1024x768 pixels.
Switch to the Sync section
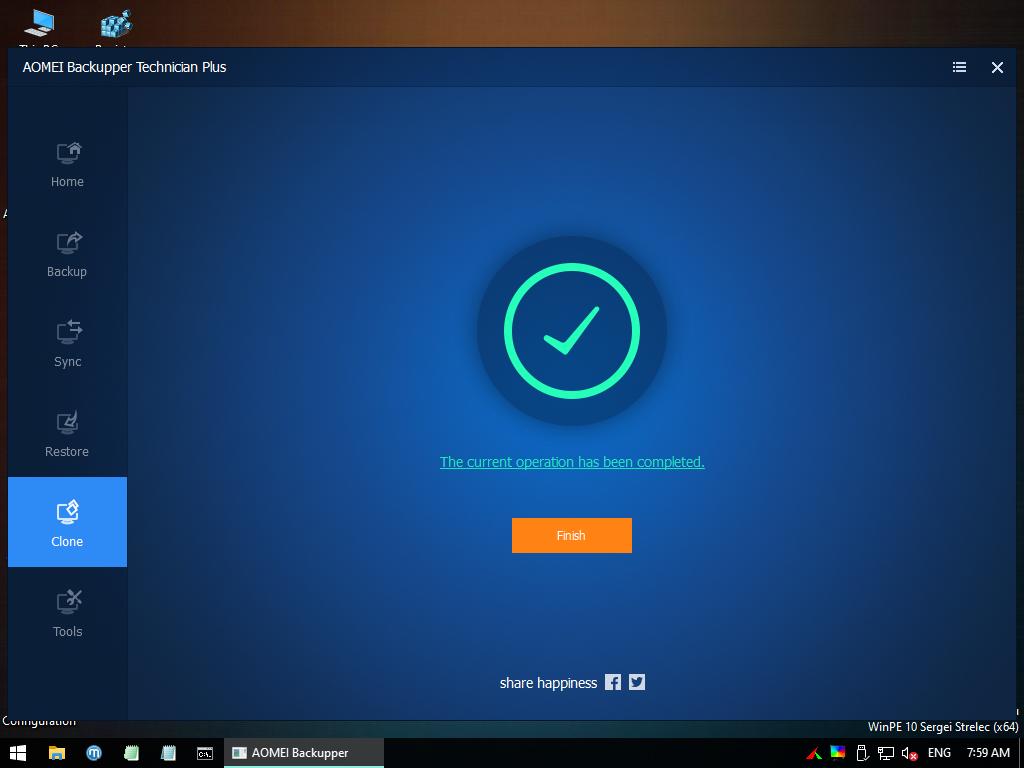tap(67, 345)
